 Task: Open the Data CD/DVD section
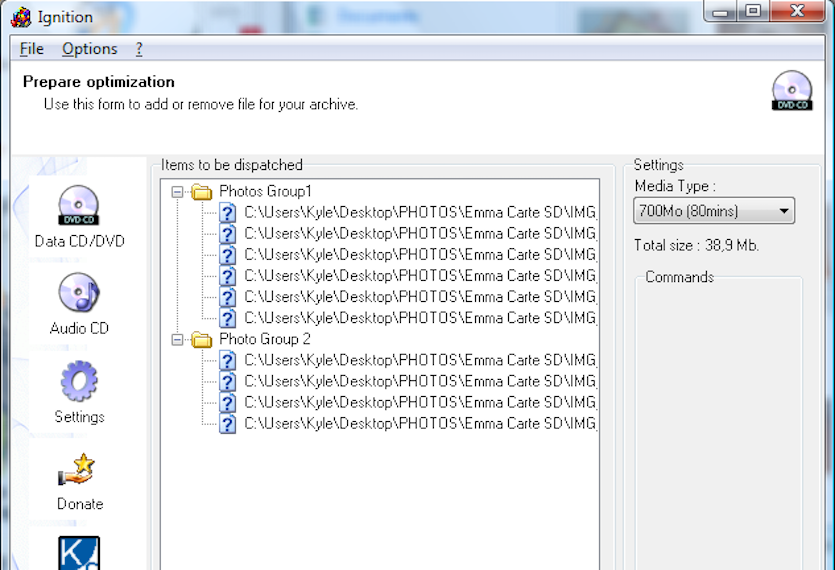(x=79, y=205)
